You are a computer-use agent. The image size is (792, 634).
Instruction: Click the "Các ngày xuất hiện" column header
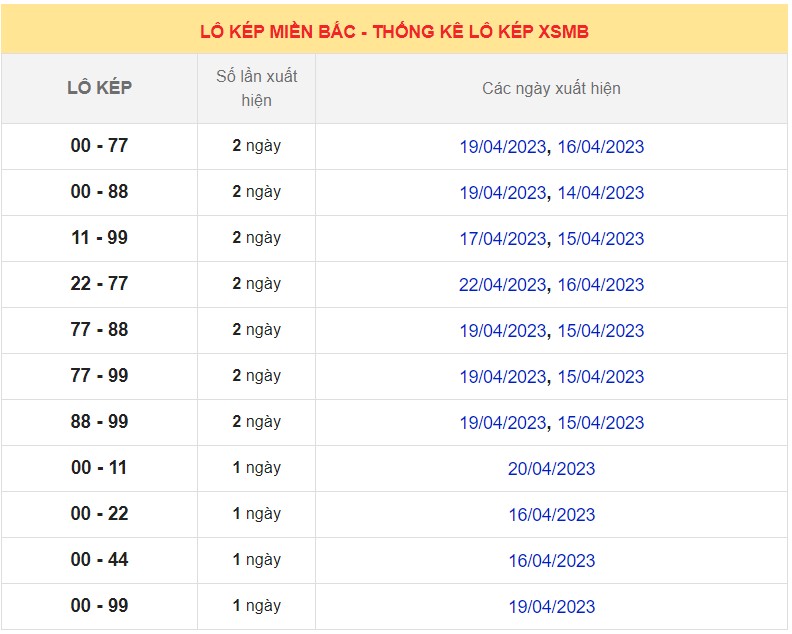[551, 89]
